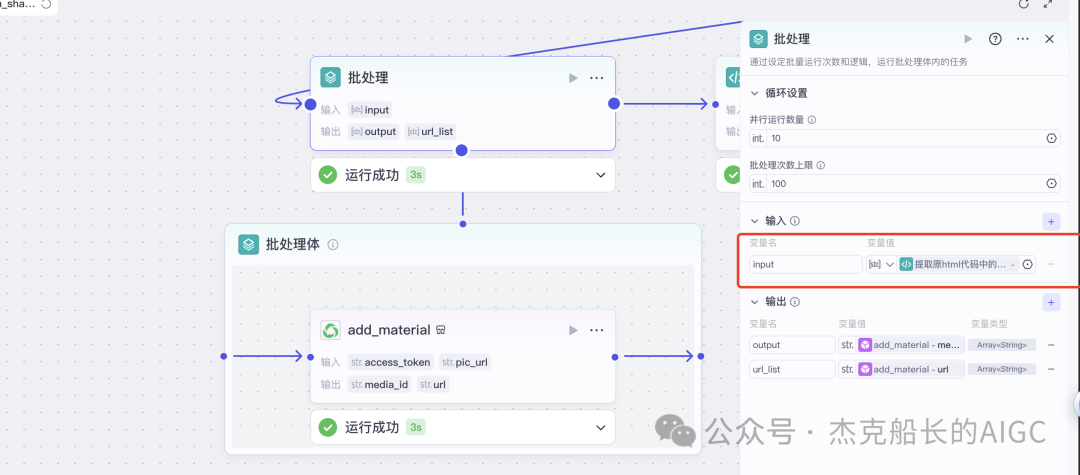The image size is (1080, 475).
Task: Click the reload icon beside the tab title
Action: point(47,4)
